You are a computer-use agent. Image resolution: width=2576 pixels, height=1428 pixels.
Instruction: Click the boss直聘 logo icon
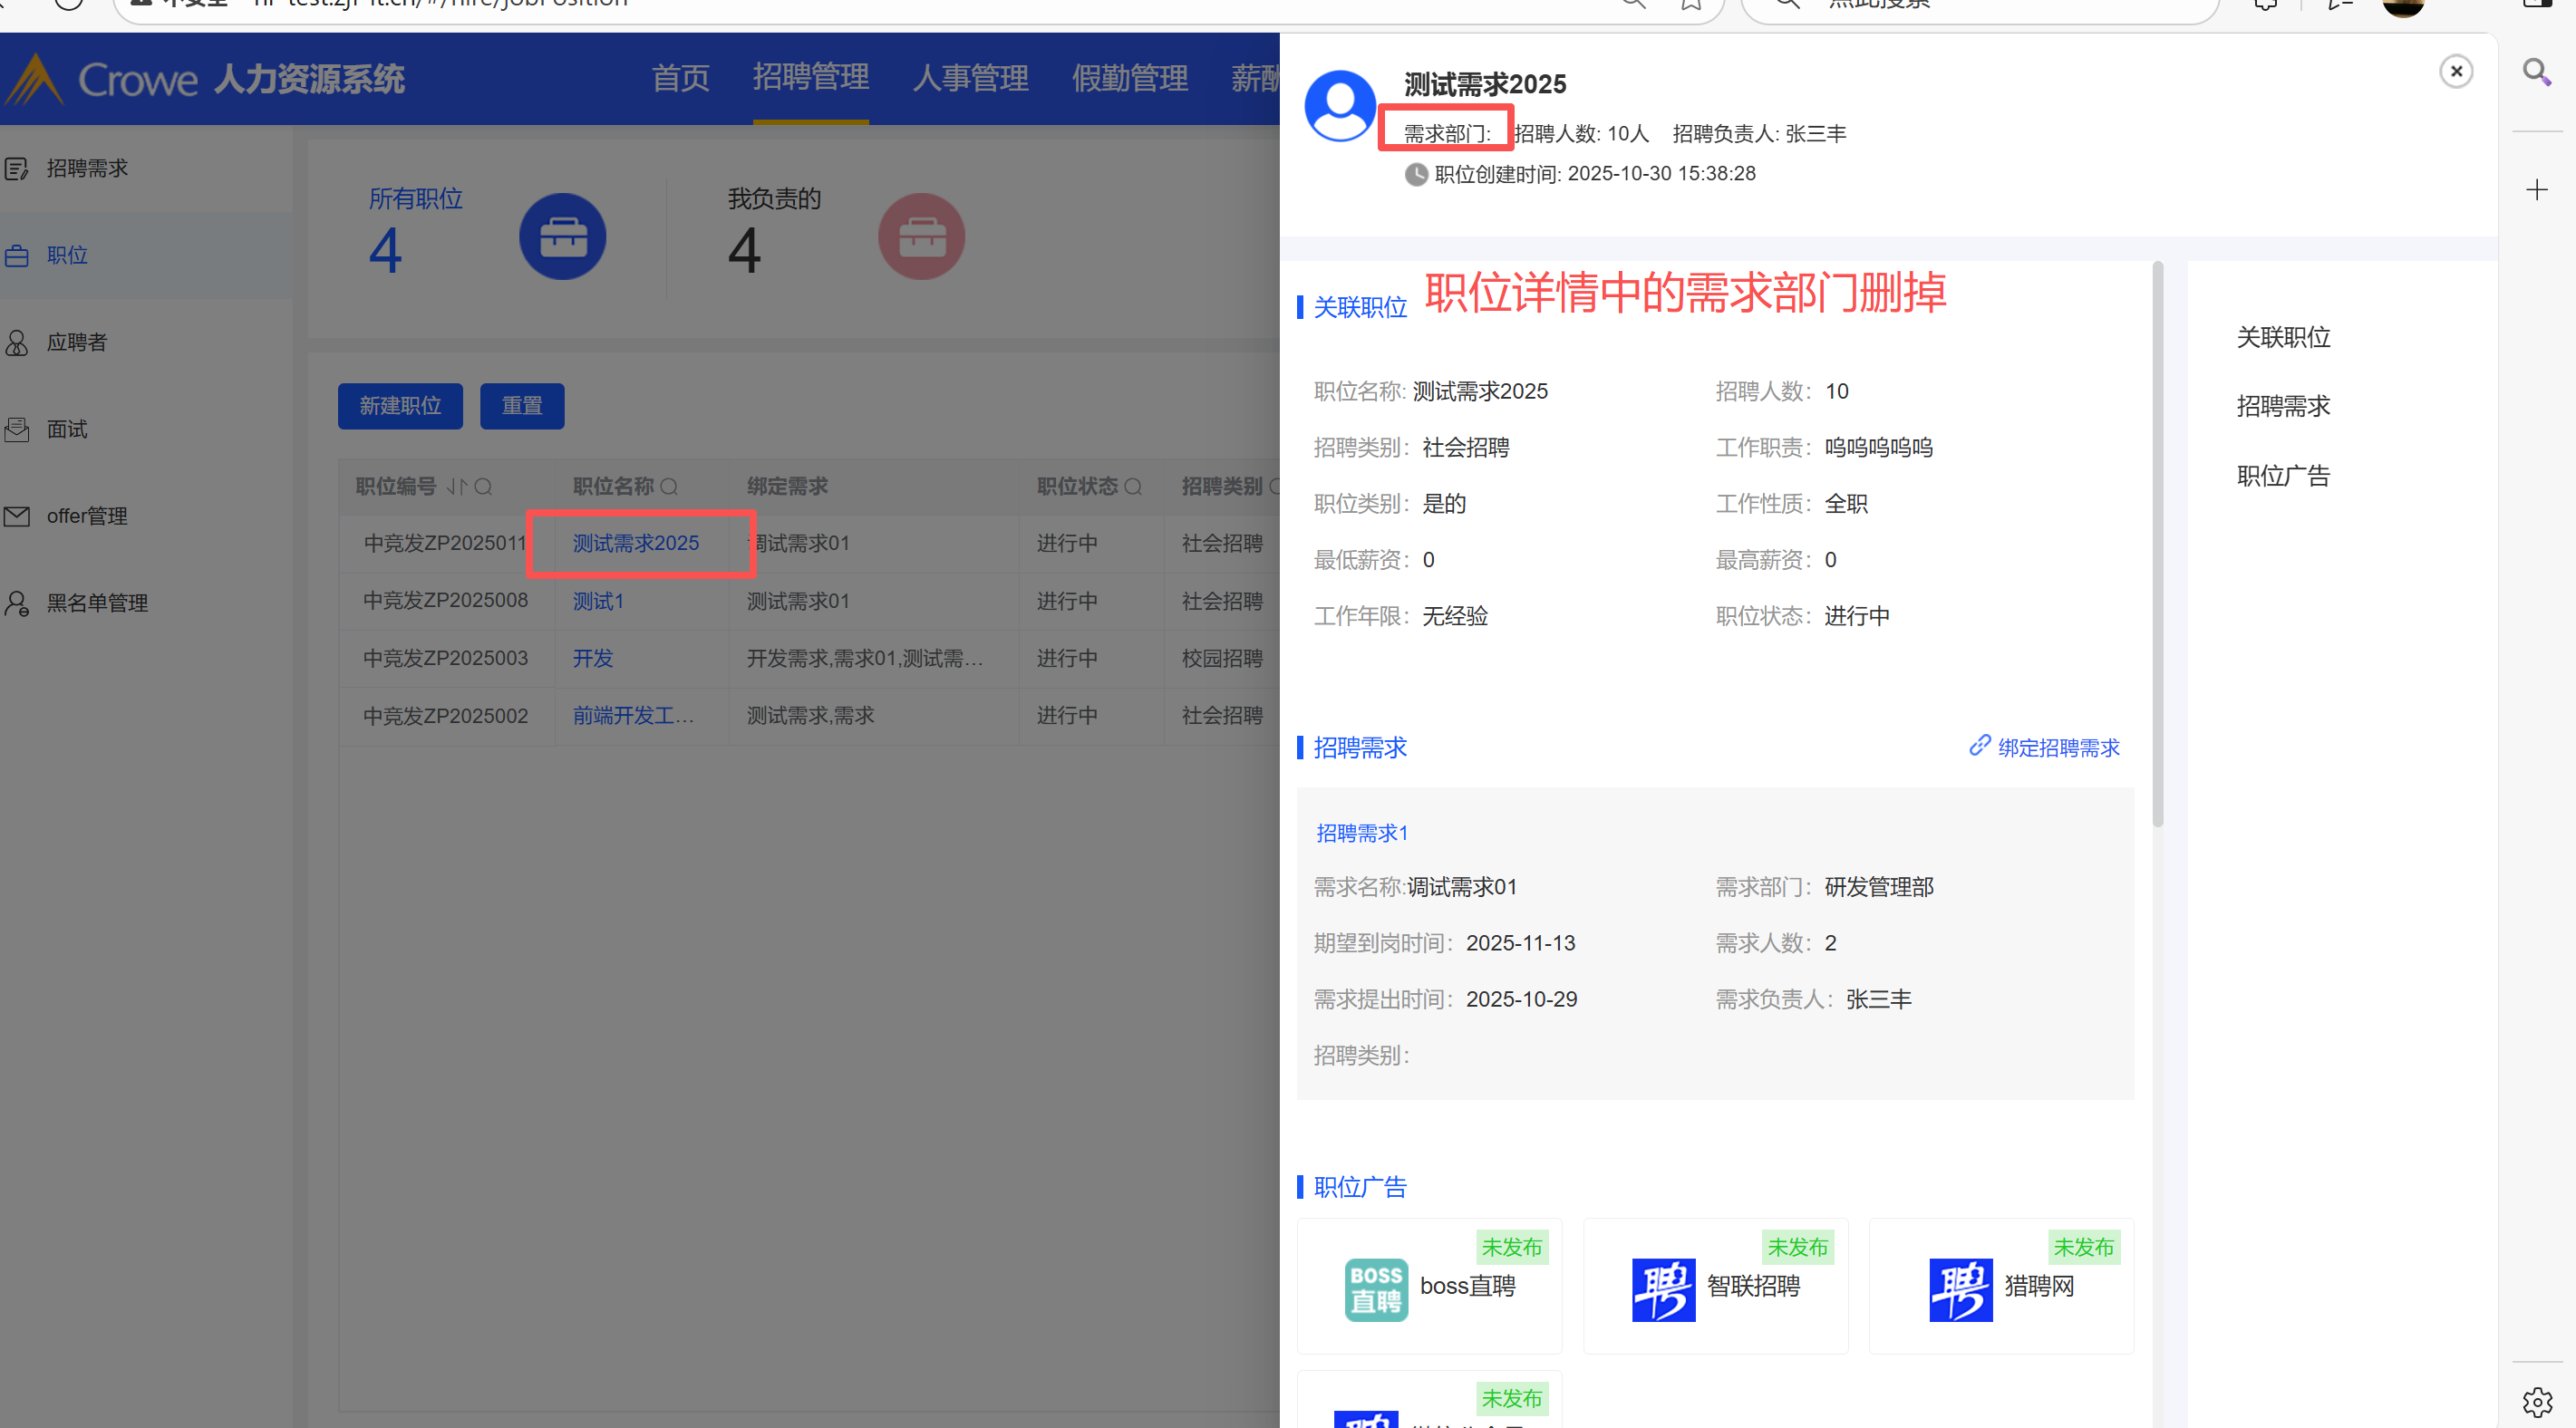click(1375, 1289)
